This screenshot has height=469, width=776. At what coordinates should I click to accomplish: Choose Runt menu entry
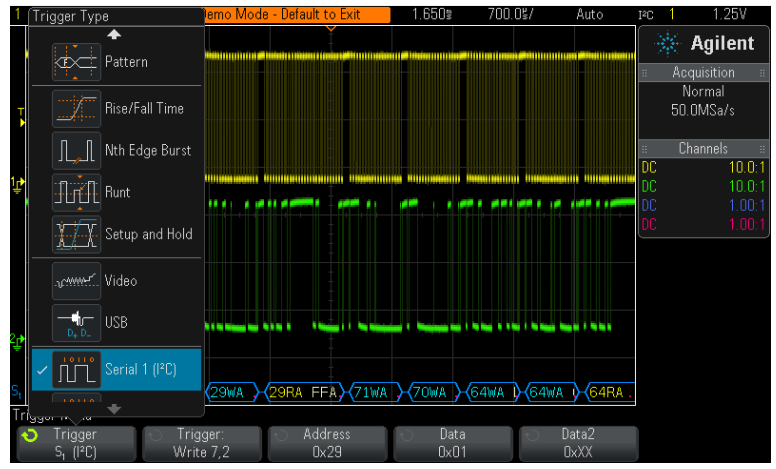pos(116,192)
